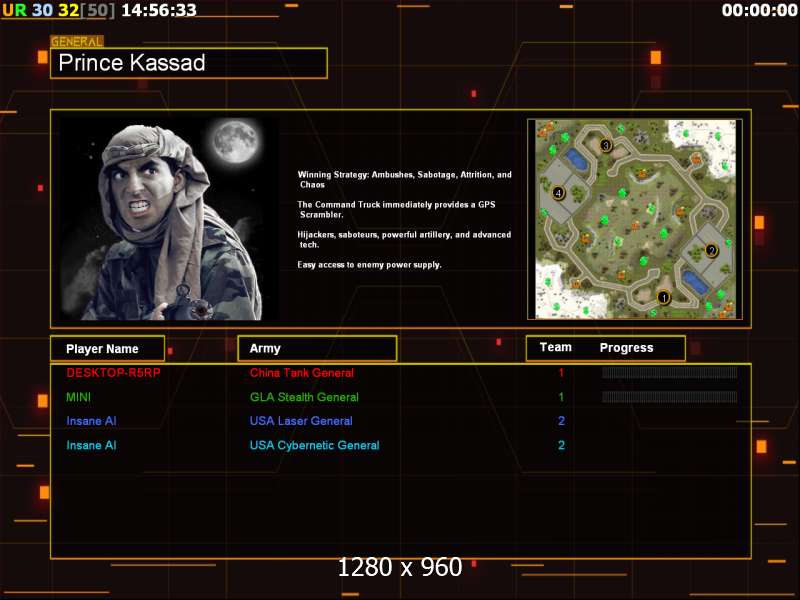Click the GENERAL label above the name
Viewport: 800px width, 600px height.
point(77,42)
